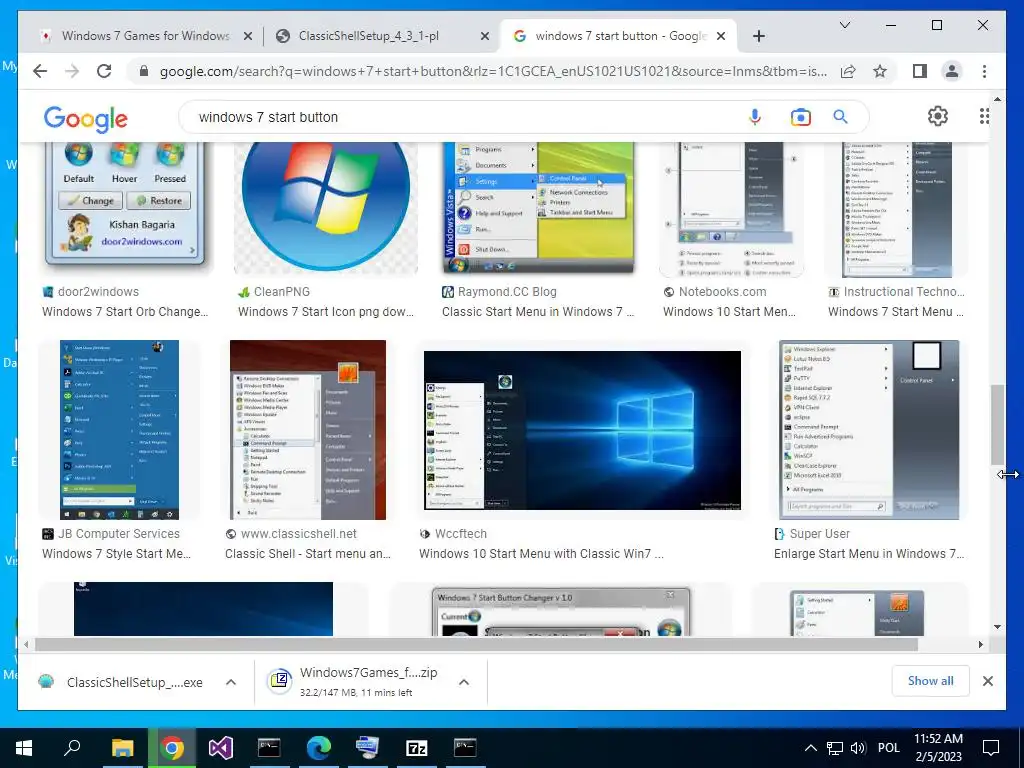Screen dimensions: 1024x768
Task: Search by image with camera icon
Action: point(800,117)
